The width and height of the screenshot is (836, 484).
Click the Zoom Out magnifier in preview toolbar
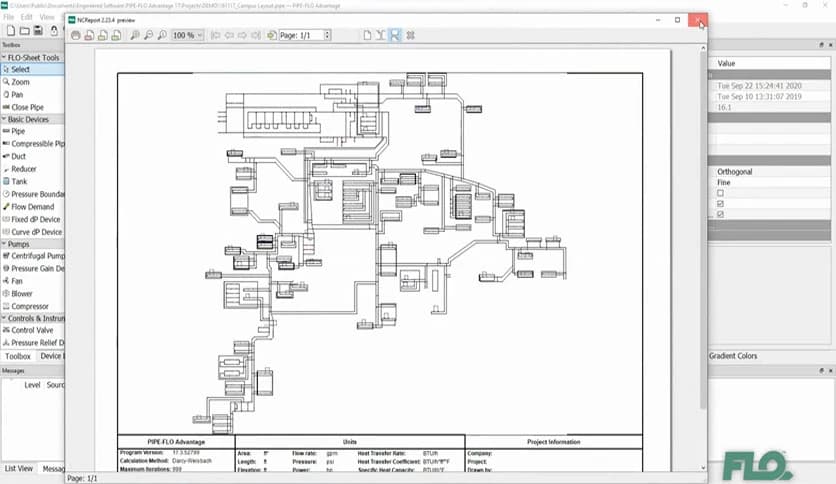coord(148,35)
